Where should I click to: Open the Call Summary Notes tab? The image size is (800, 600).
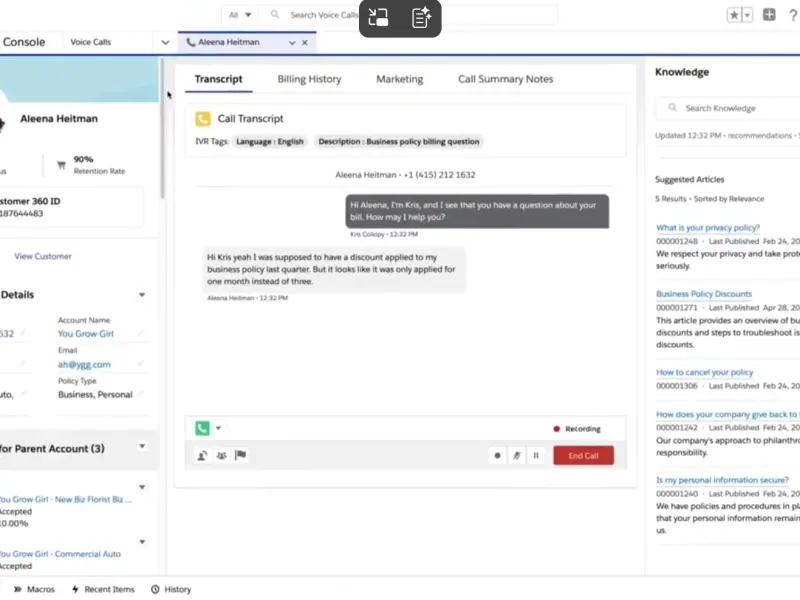coord(505,79)
